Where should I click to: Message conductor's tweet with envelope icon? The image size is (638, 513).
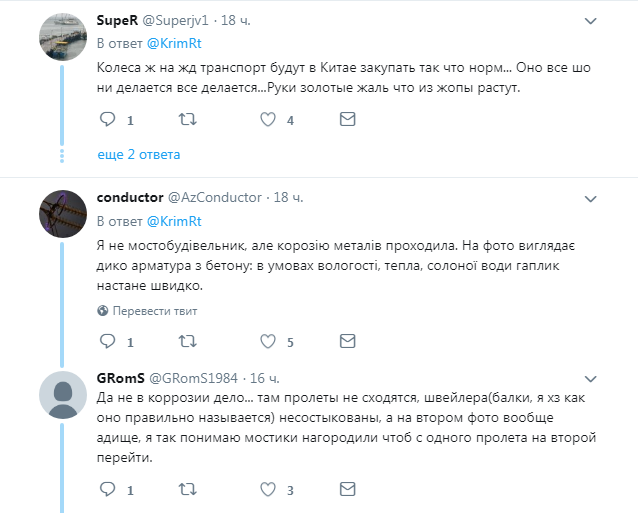pos(347,342)
